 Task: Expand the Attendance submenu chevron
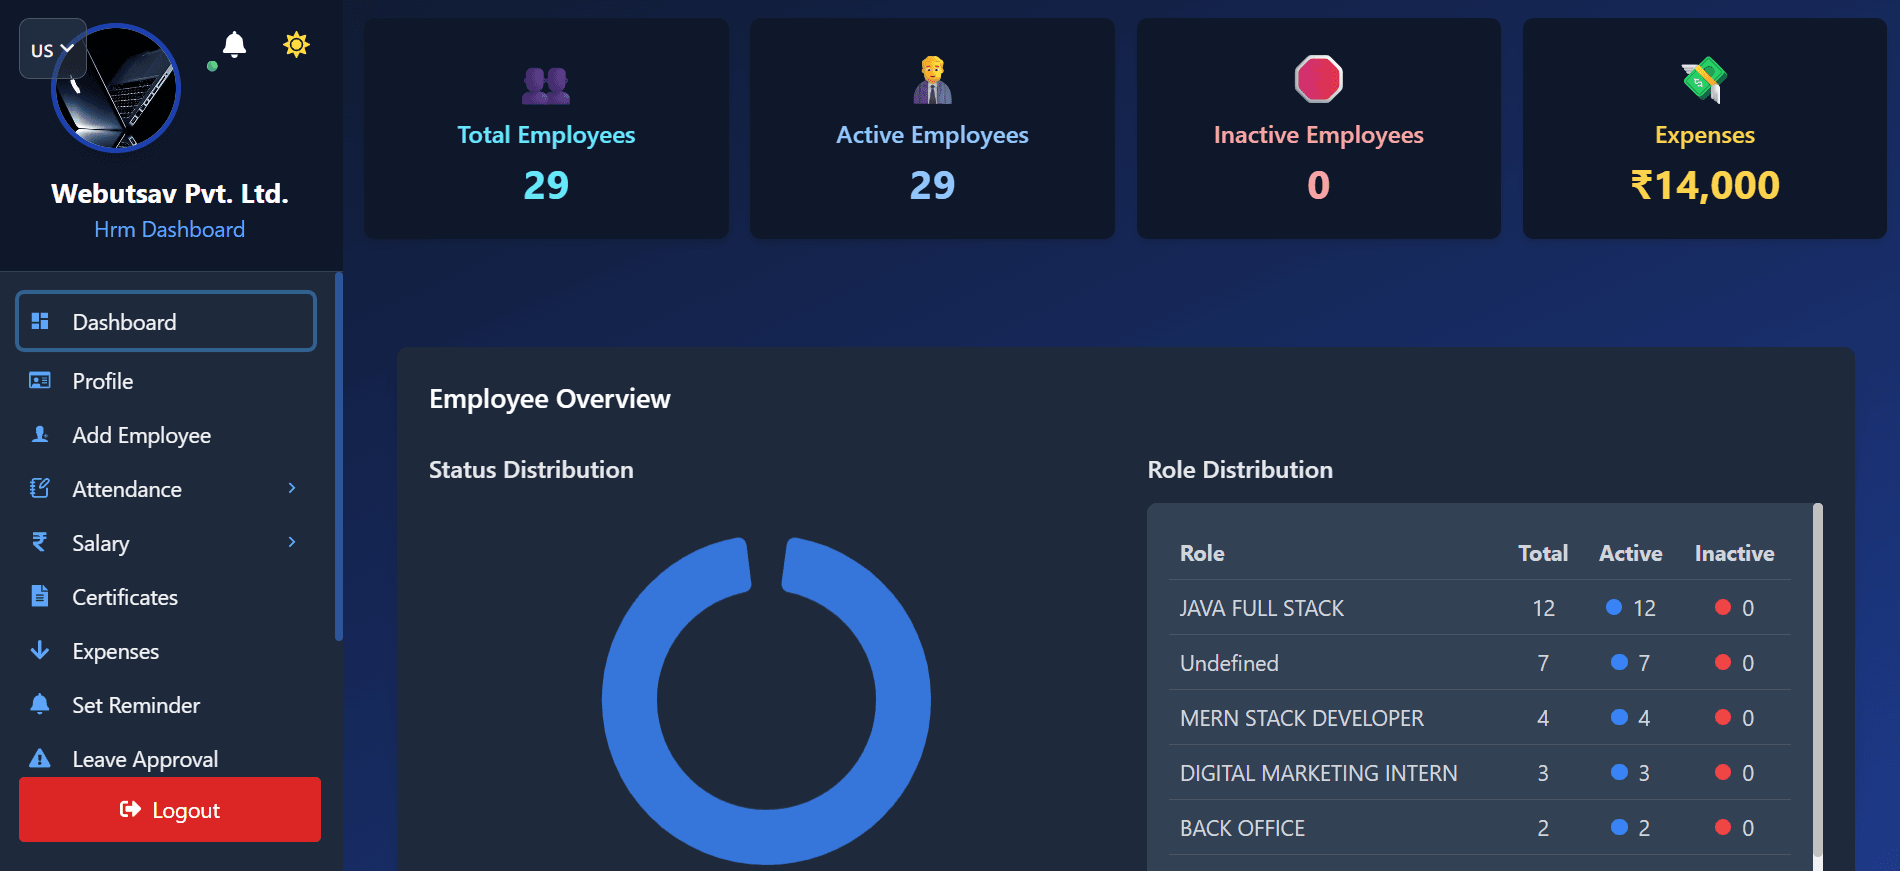[x=292, y=488]
